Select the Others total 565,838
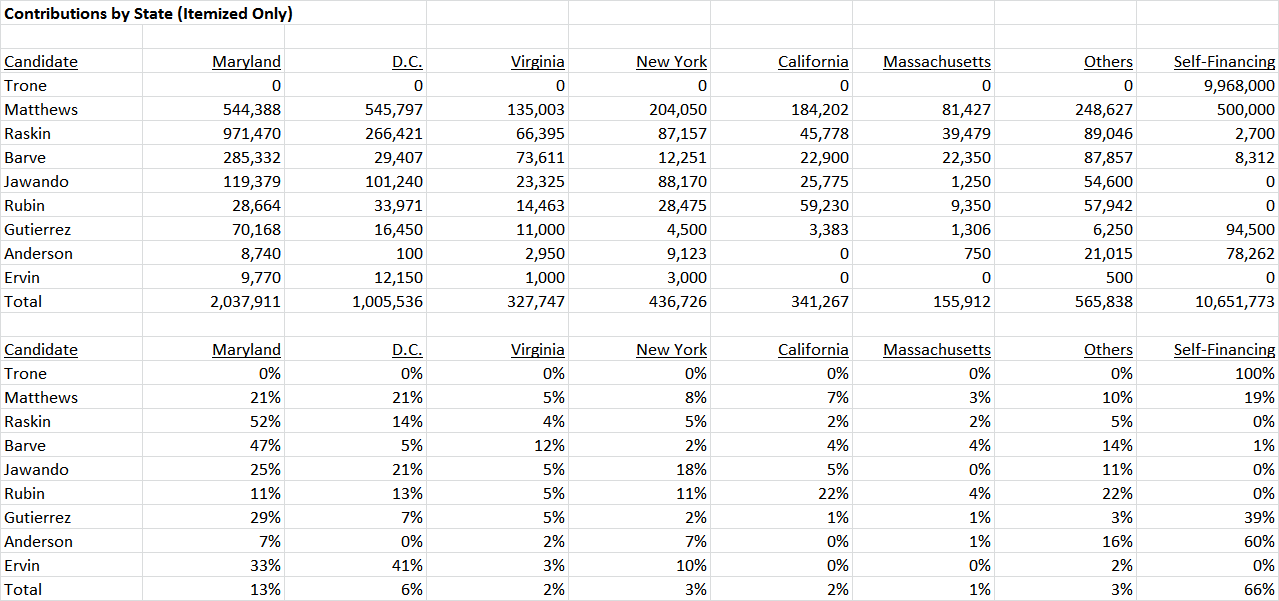Viewport: 1279px width, 601px height. (x=1103, y=302)
